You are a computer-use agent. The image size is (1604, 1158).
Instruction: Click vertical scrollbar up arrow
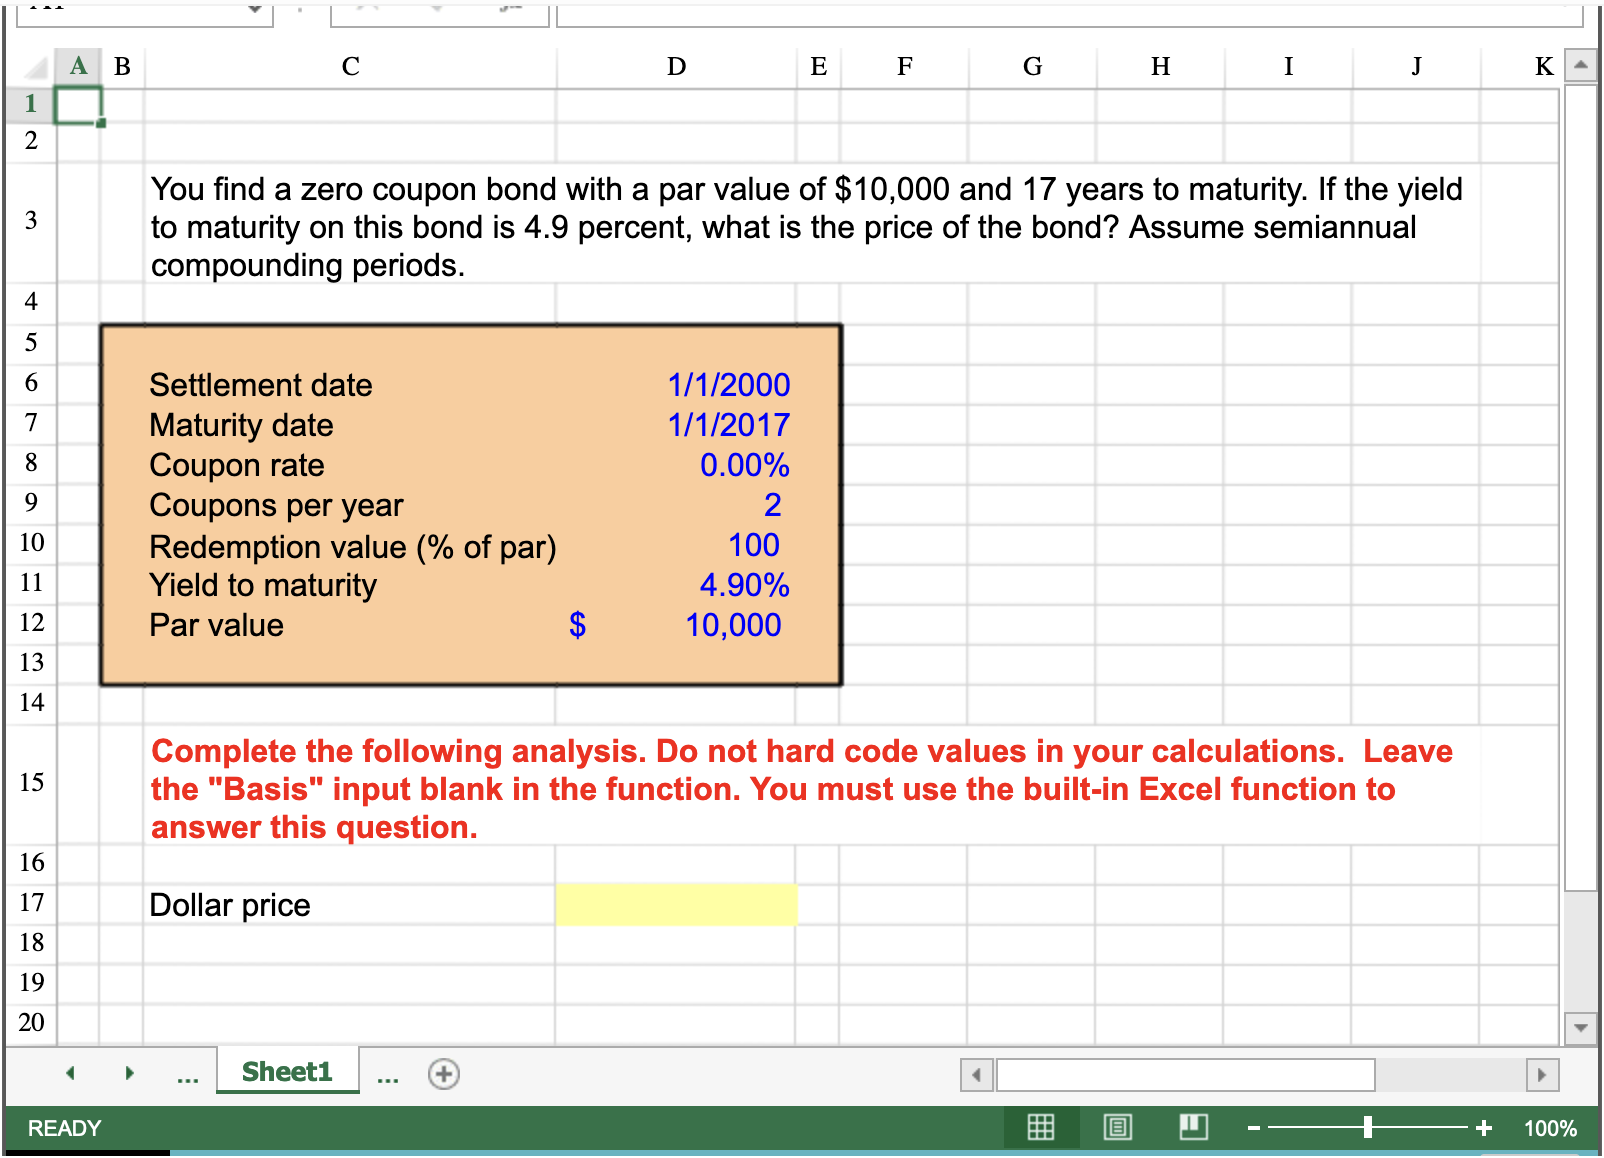coord(1581,66)
